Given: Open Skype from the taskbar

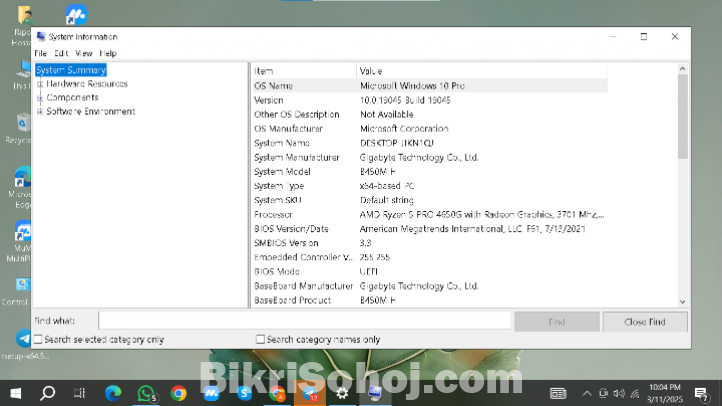Looking at the screenshot, I should (x=244, y=394).
